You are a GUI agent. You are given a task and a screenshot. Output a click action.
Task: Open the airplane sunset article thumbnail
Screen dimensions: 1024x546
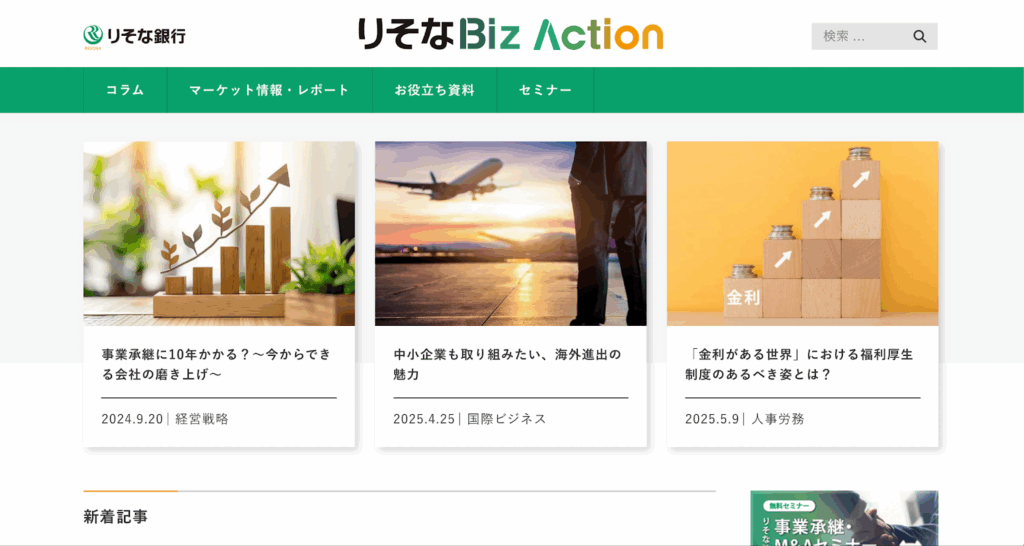(x=511, y=234)
